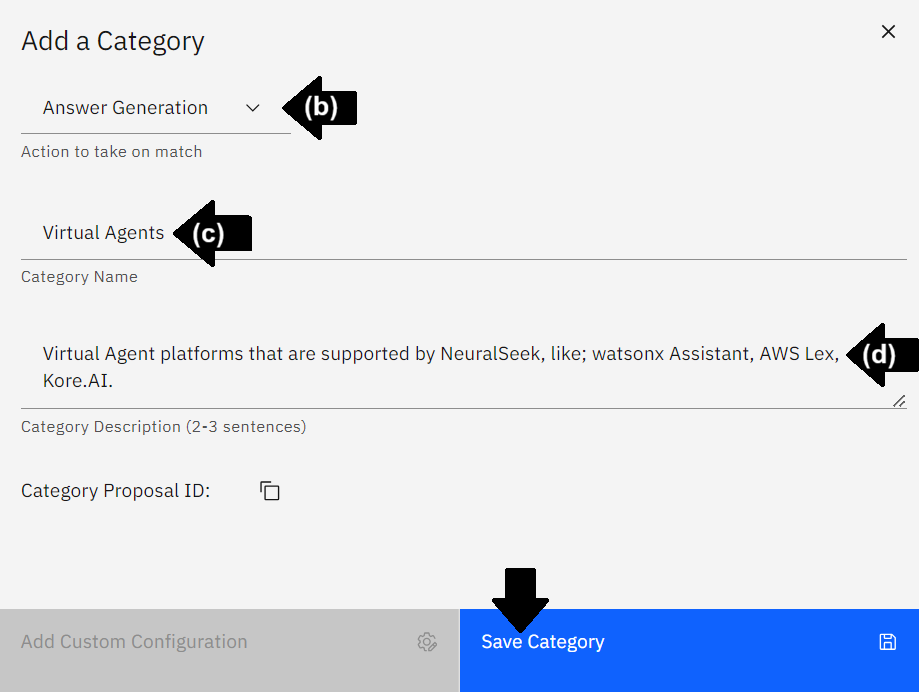Grab the description box resize handle
919x692 pixels.
(899, 401)
